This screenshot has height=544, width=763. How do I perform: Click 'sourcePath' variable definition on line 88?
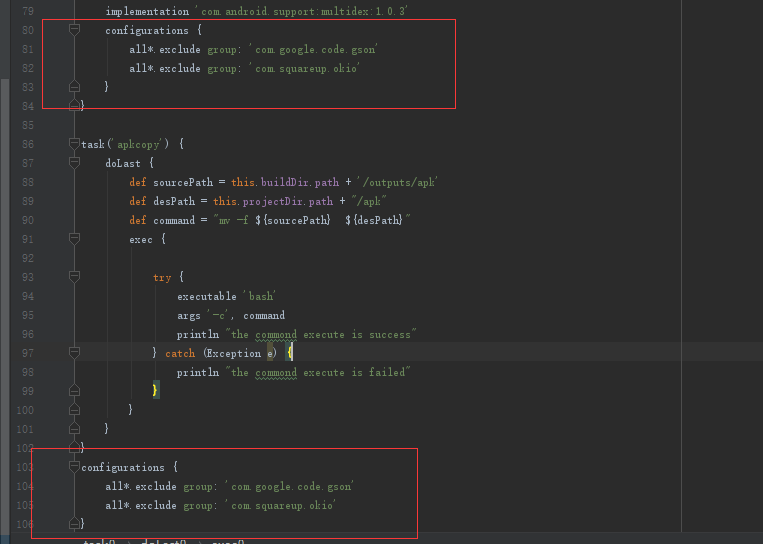tap(183, 182)
